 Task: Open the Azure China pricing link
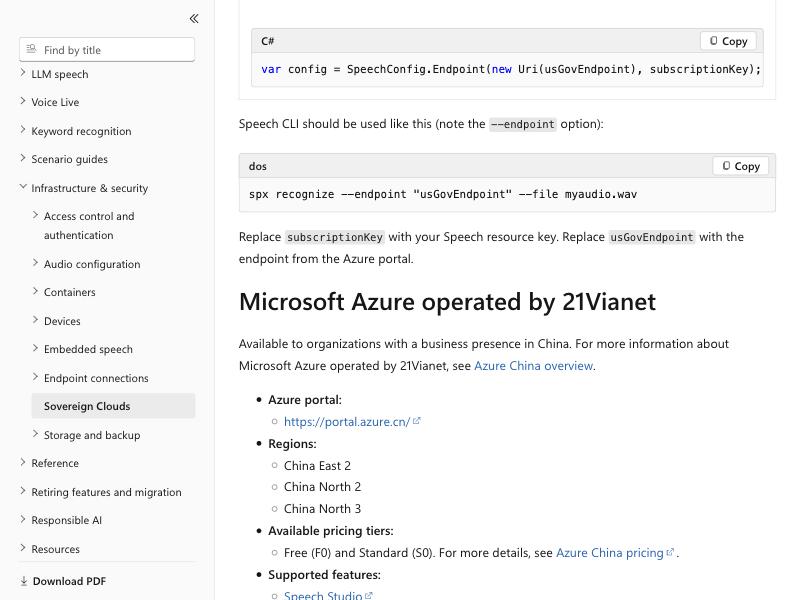pos(615,553)
